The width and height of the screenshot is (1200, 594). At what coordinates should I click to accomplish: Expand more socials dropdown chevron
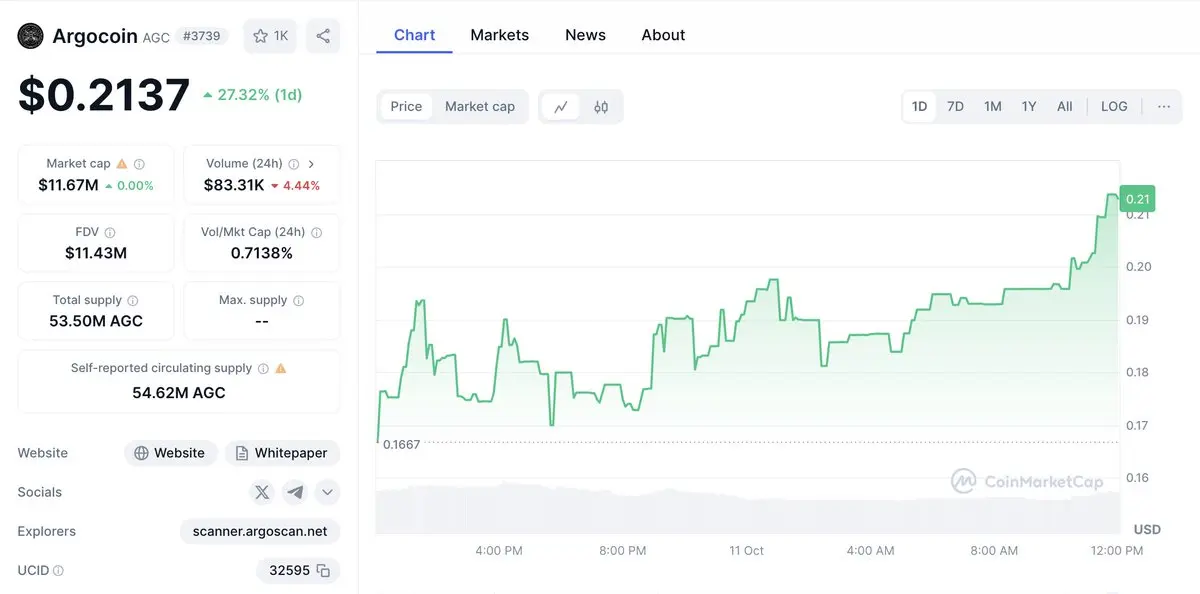point(327,492)
